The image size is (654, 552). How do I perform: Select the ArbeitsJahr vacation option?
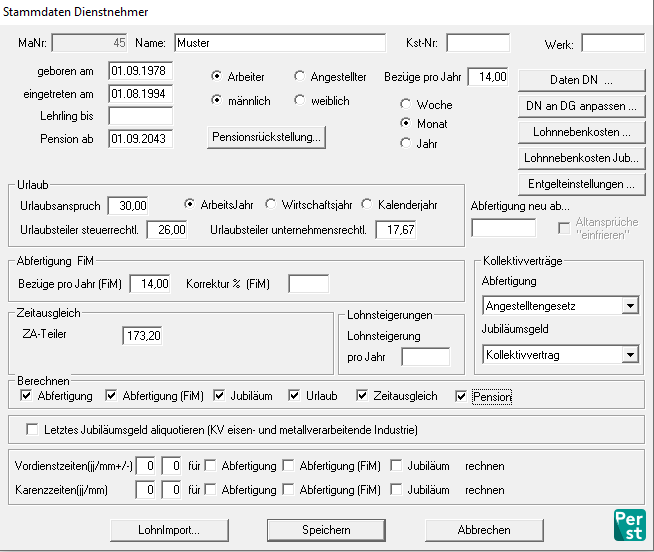click(189, 204)
